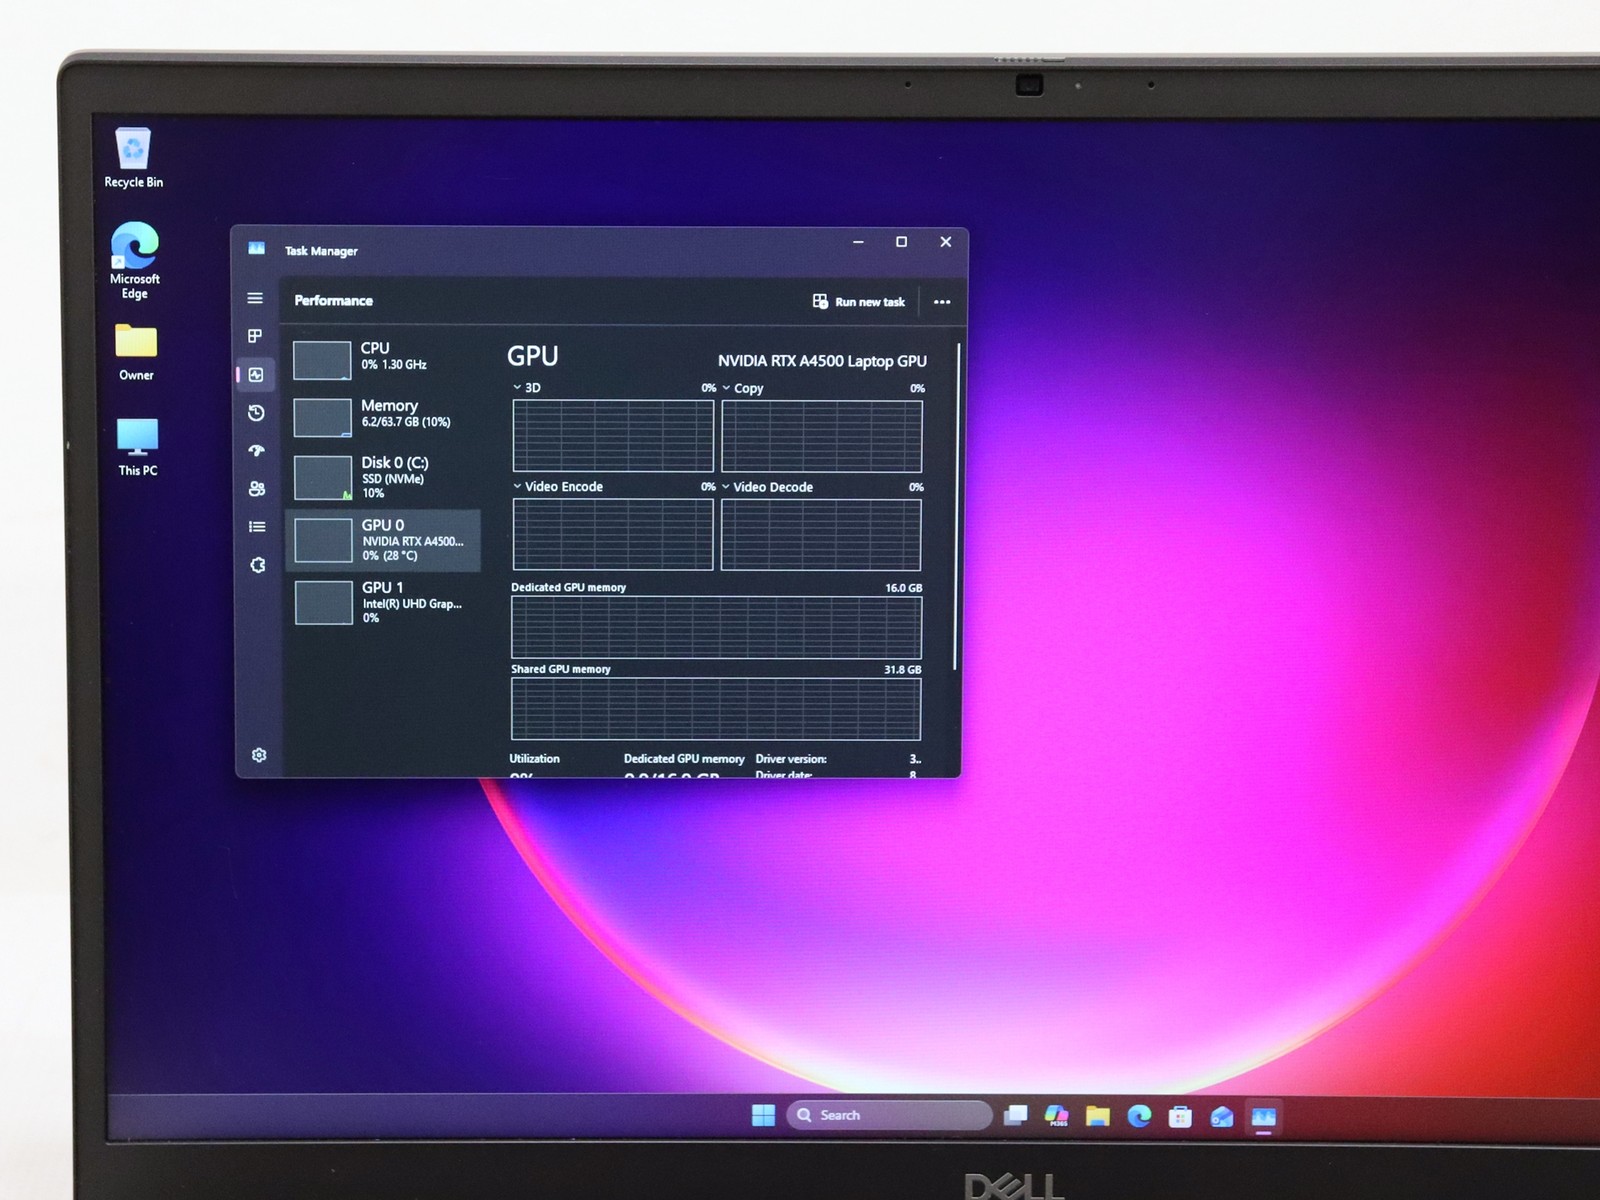Click the NVIDIA RTX A4500 Laptop GPU title
Screen dimensions: 1600x1200
[822, 361]
